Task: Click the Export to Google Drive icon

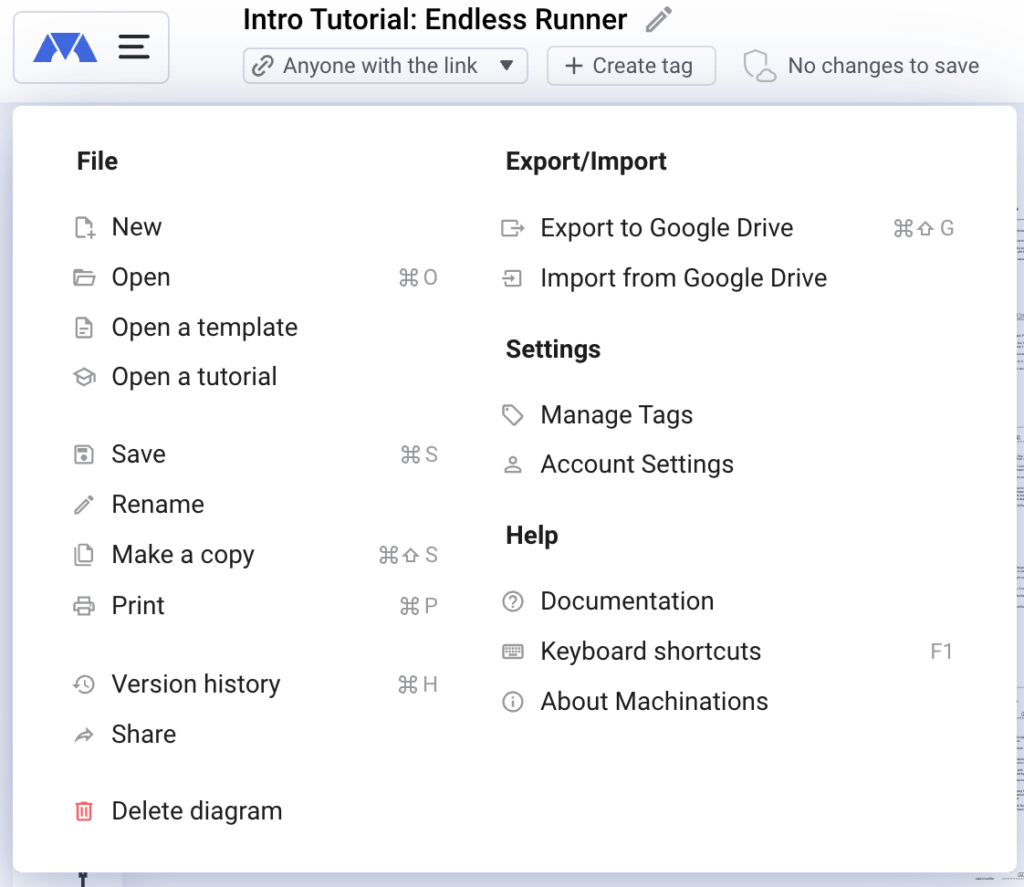Action: (x=513, y=228)
